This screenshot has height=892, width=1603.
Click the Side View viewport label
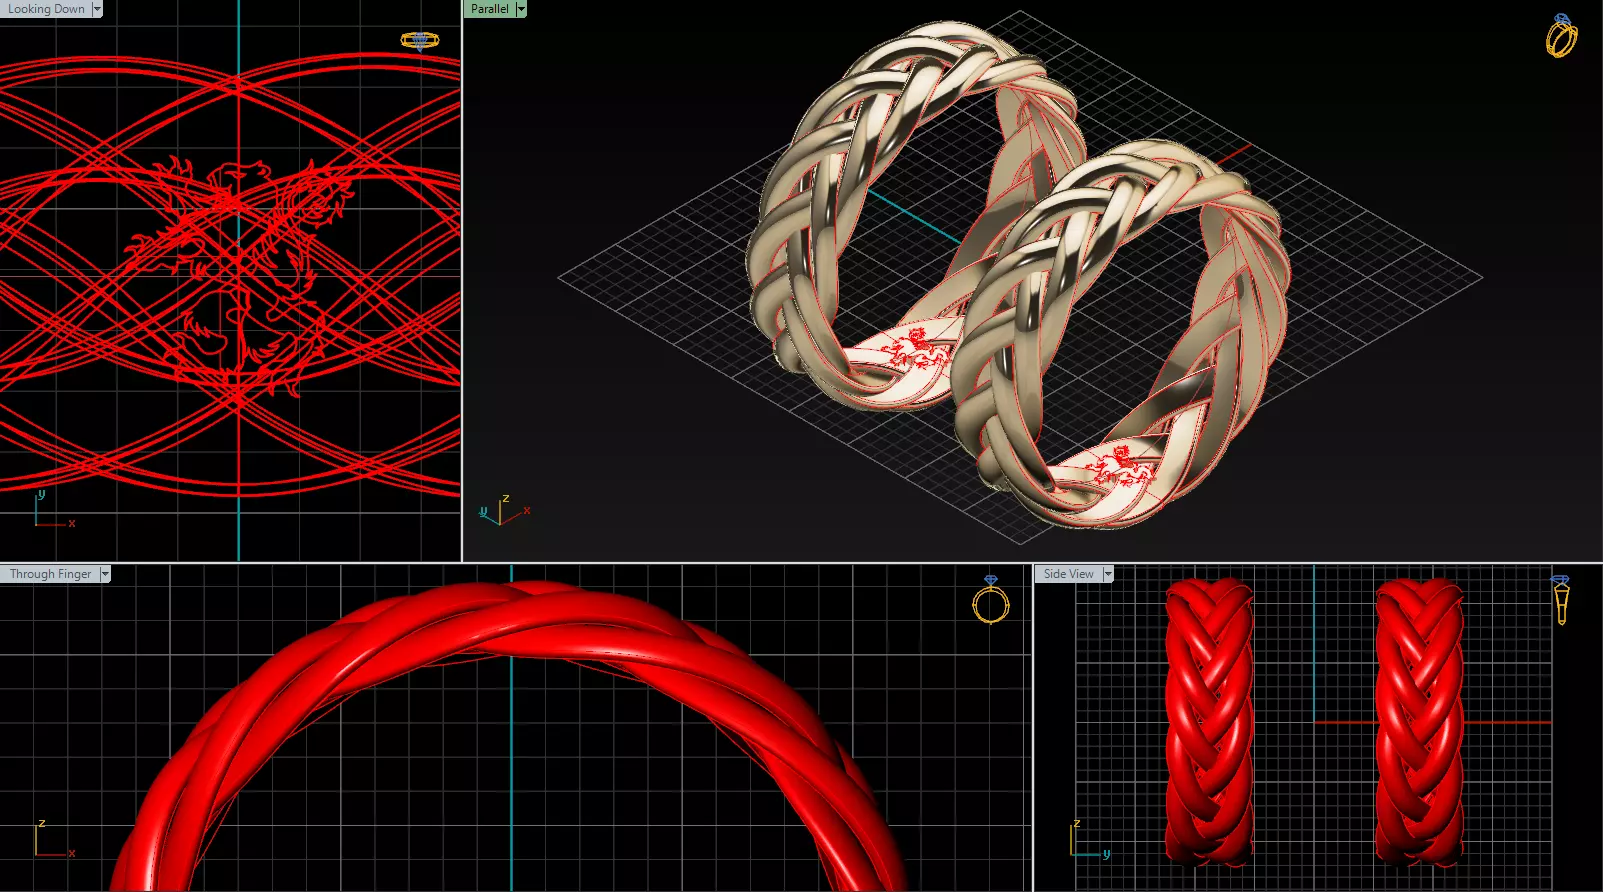coord(1068,574)
